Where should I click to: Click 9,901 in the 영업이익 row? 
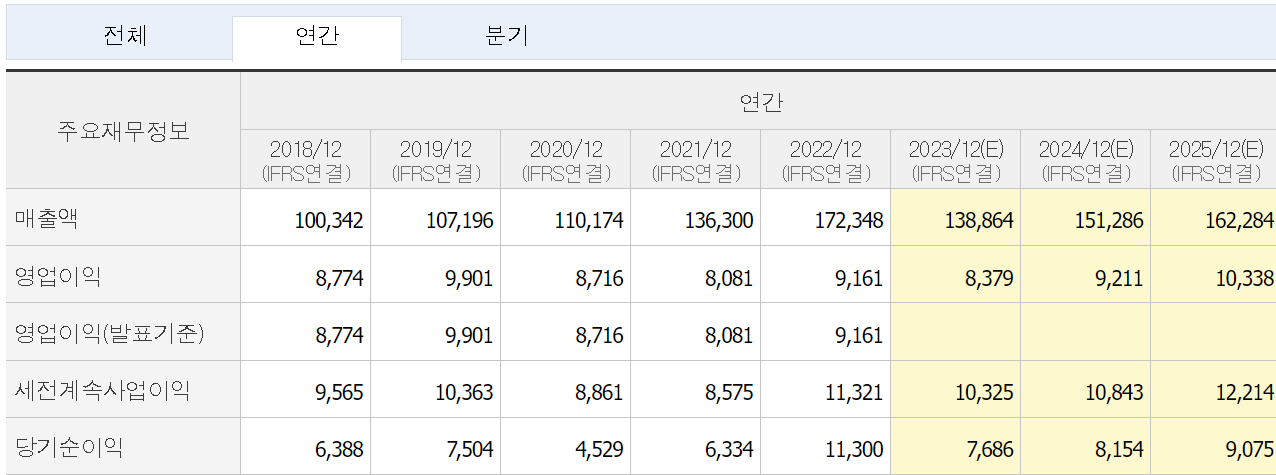469,277
